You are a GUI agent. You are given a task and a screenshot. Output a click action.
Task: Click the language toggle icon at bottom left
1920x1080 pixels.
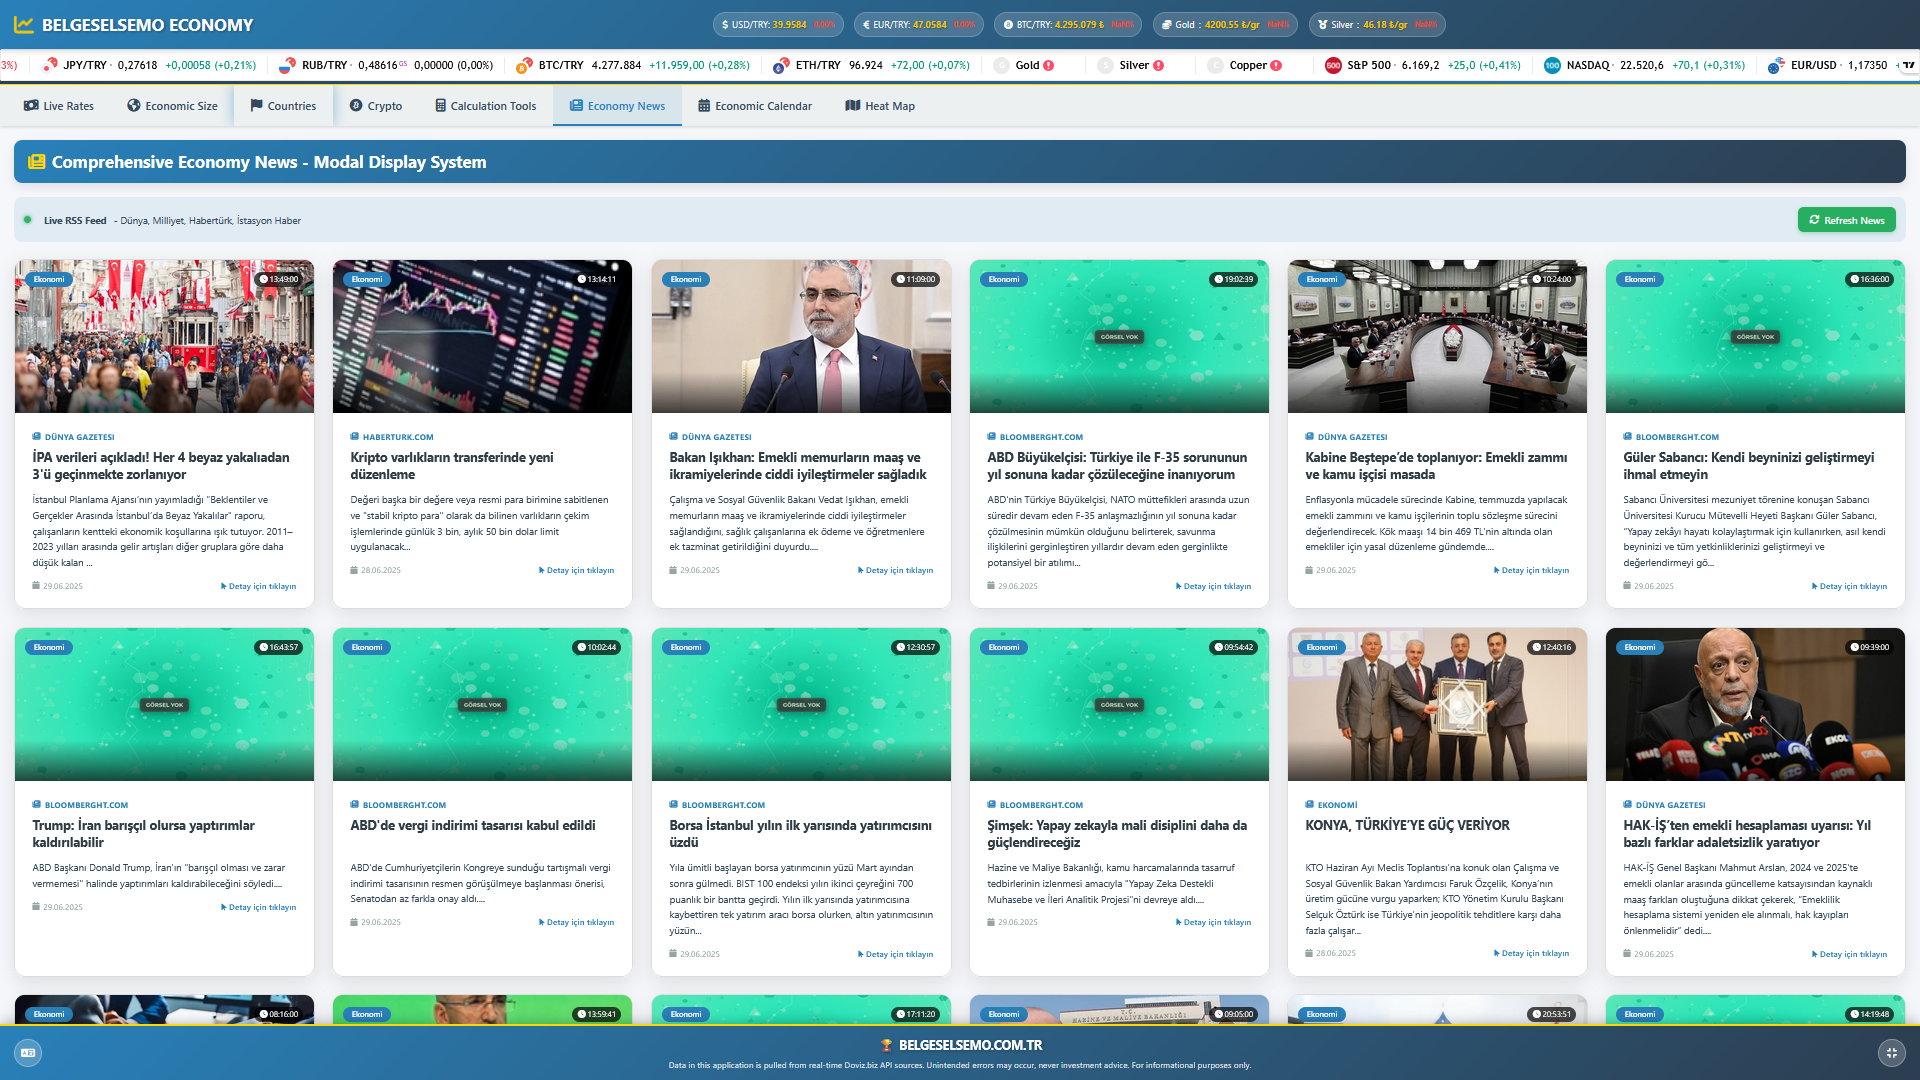[x=28, y=1052]
